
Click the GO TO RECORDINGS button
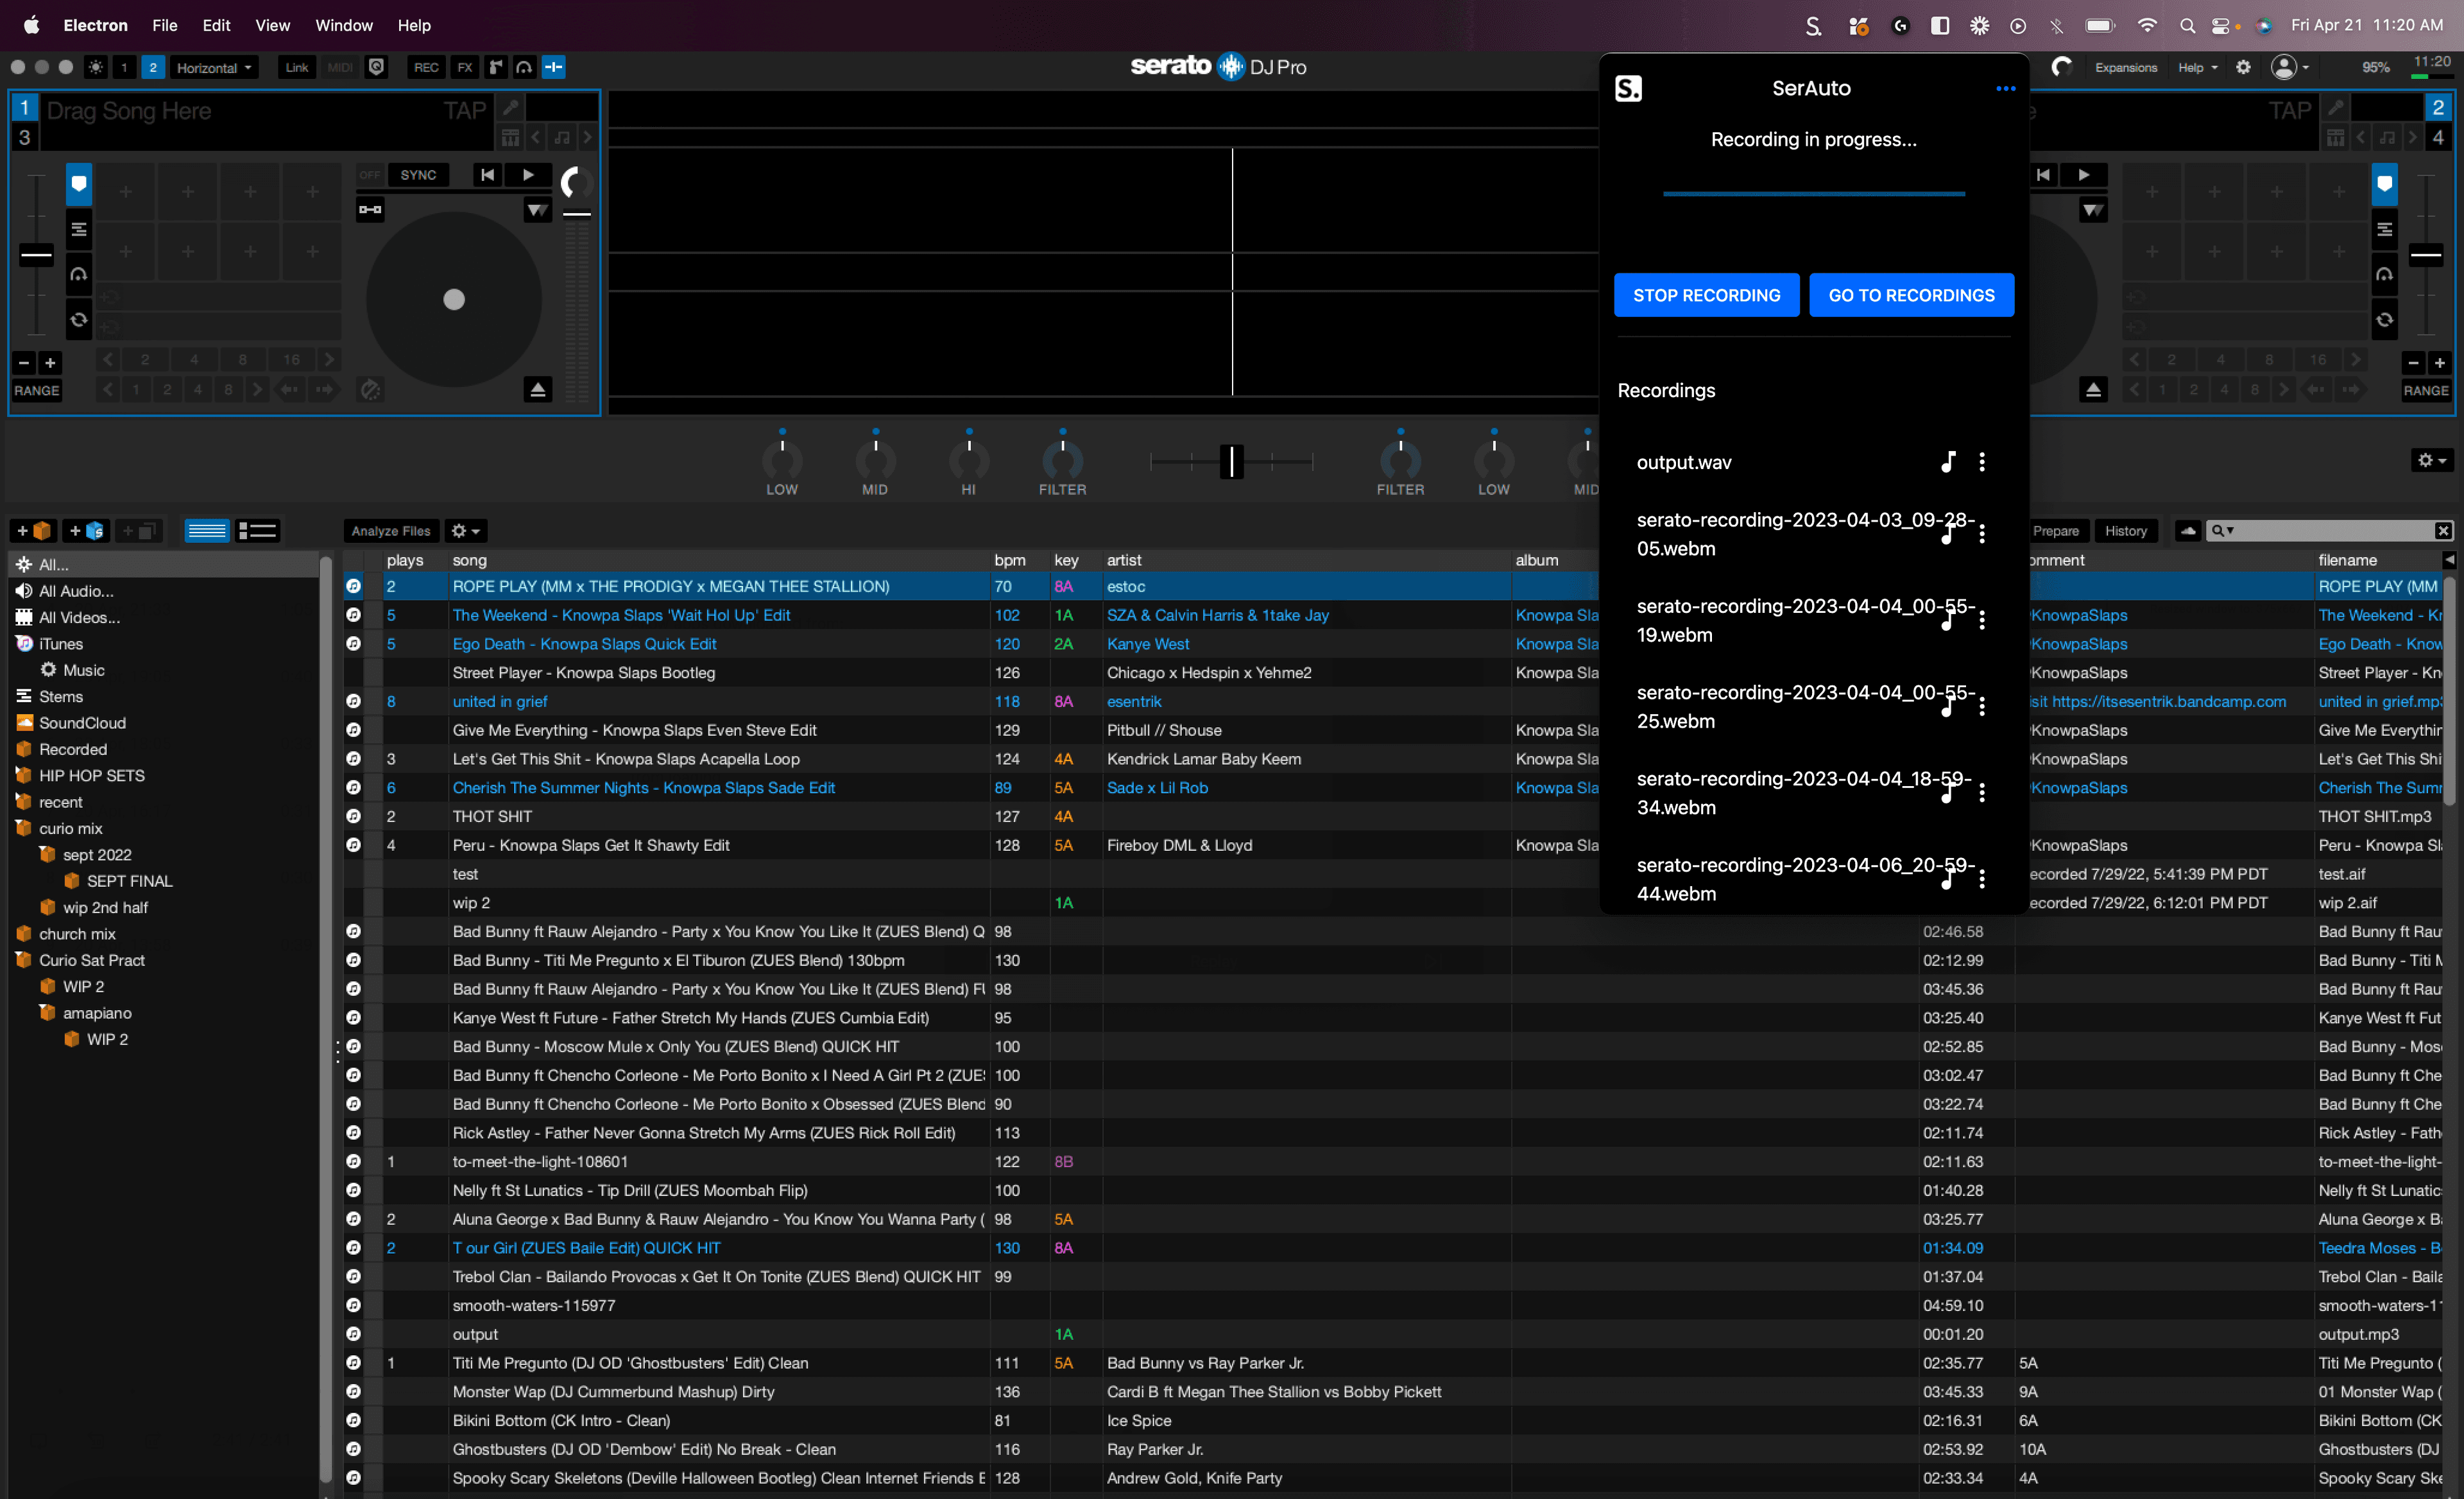click(x=1911, y=295)
